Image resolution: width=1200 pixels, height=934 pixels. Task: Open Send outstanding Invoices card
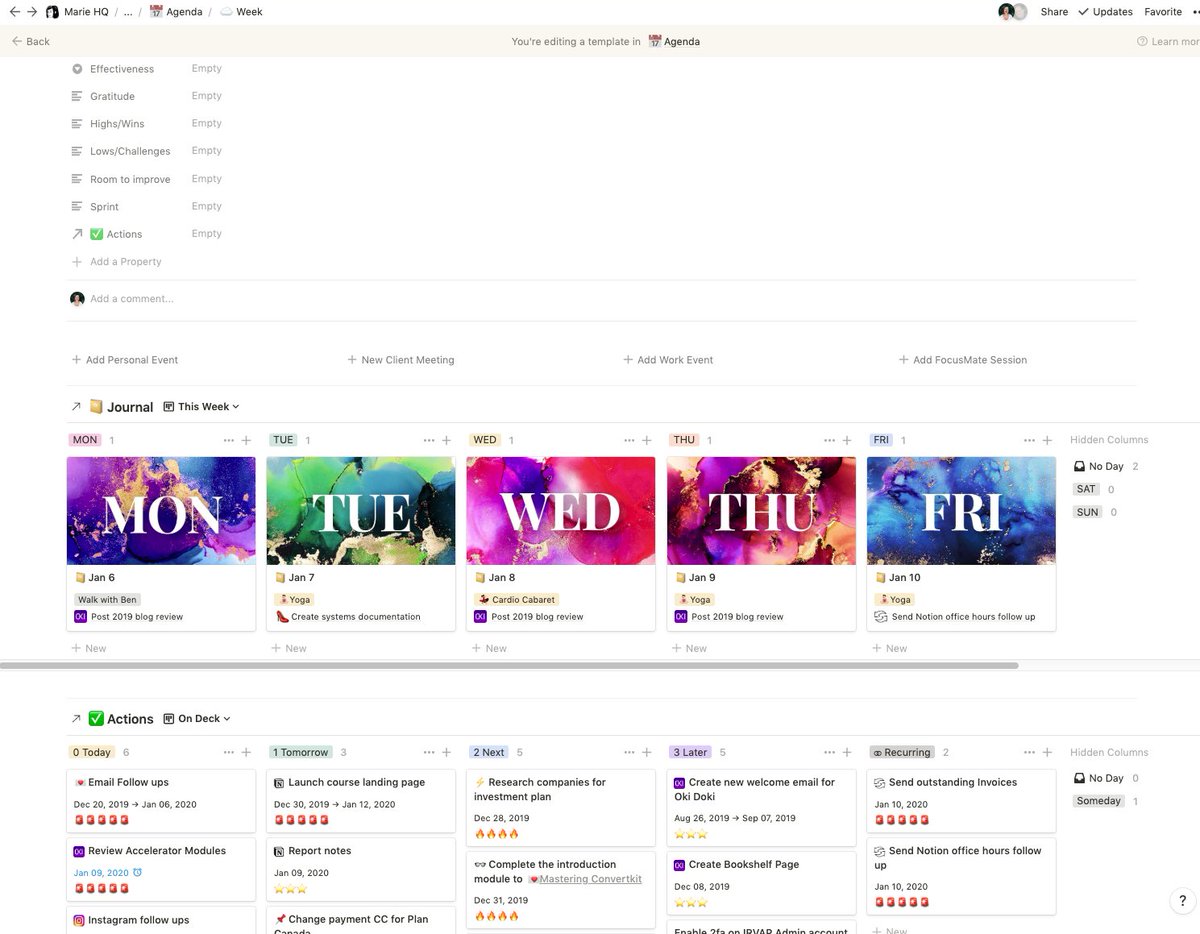coord(961,800)
